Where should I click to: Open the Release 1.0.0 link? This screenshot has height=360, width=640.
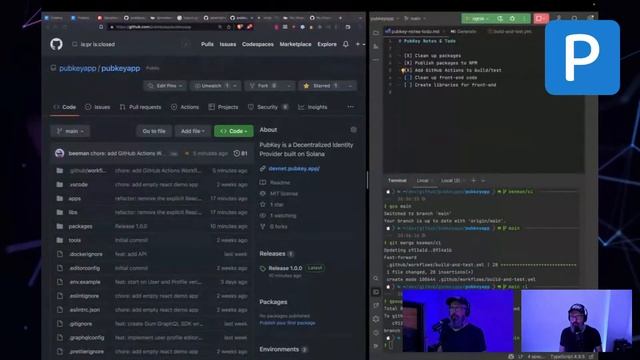[285, 268]
